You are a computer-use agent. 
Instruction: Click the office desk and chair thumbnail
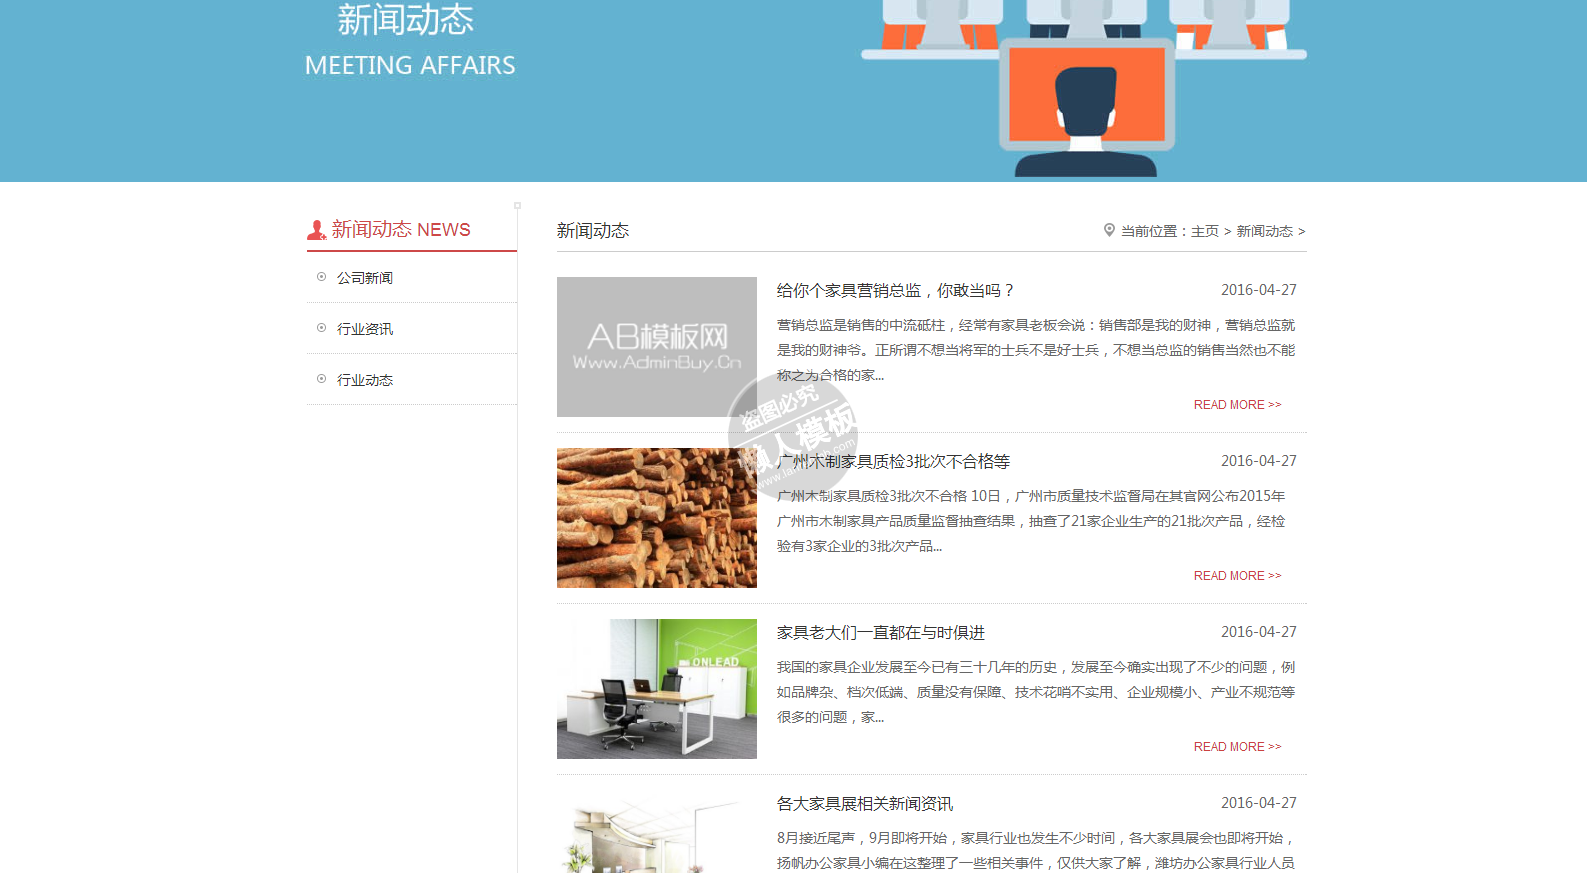click(x=656, y=689)
